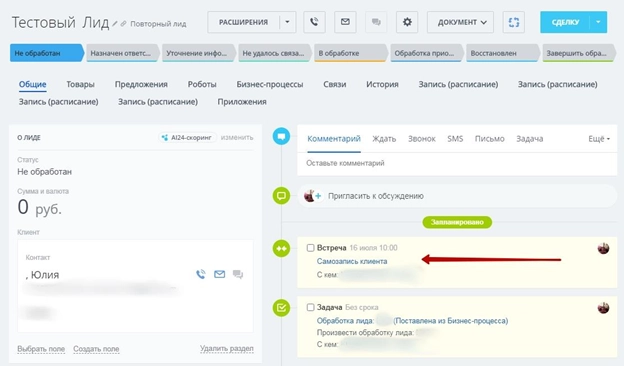Click the link icon next to lead title
The image size is (624, 366).
(123, 24)
